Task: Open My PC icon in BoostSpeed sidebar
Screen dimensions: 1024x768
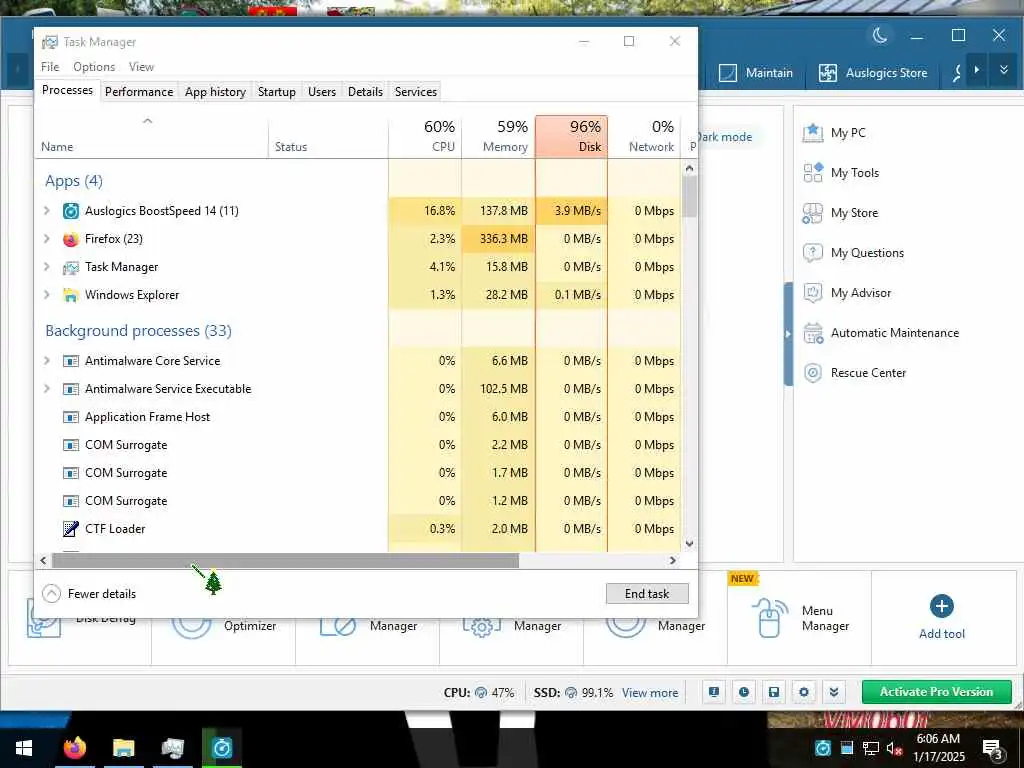Action: [812, 133]
